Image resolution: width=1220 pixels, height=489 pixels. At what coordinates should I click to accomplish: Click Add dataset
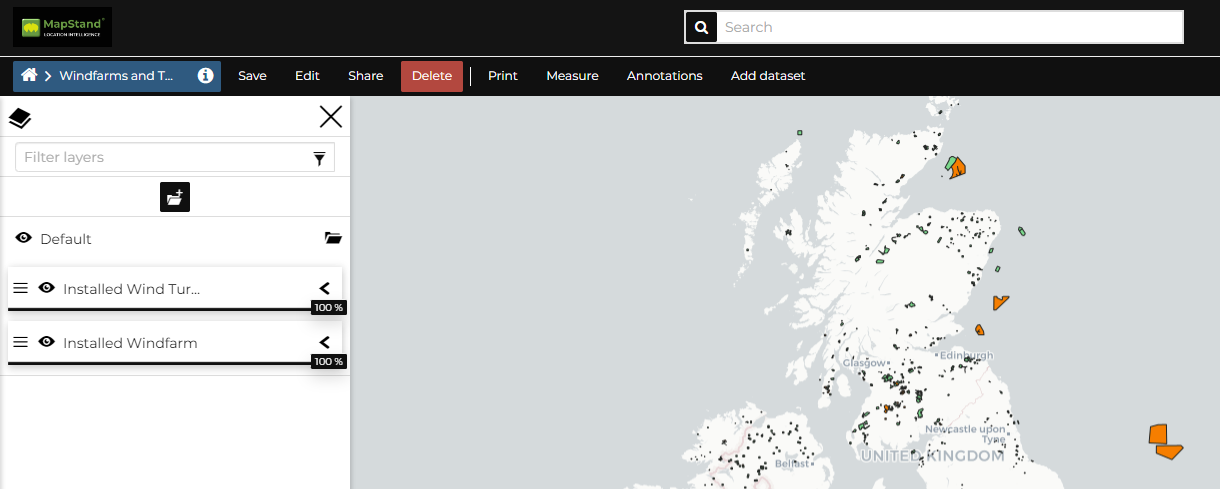tap(767, 76)
